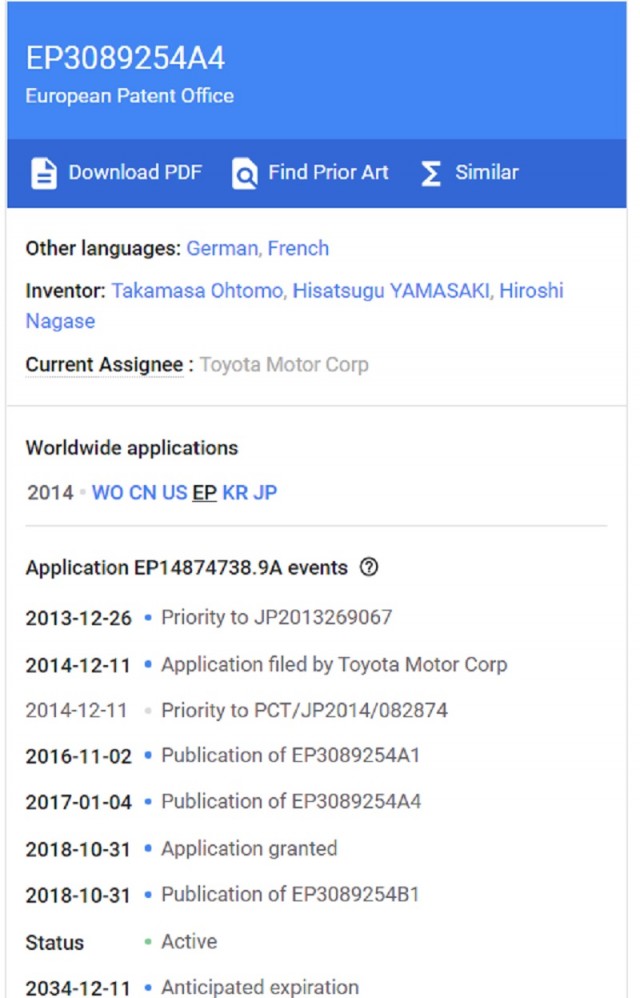The height and width of the screenshot is (998, 640).
Task: Click Publication of EP3089254B1 event
Action: pos(291,894)
